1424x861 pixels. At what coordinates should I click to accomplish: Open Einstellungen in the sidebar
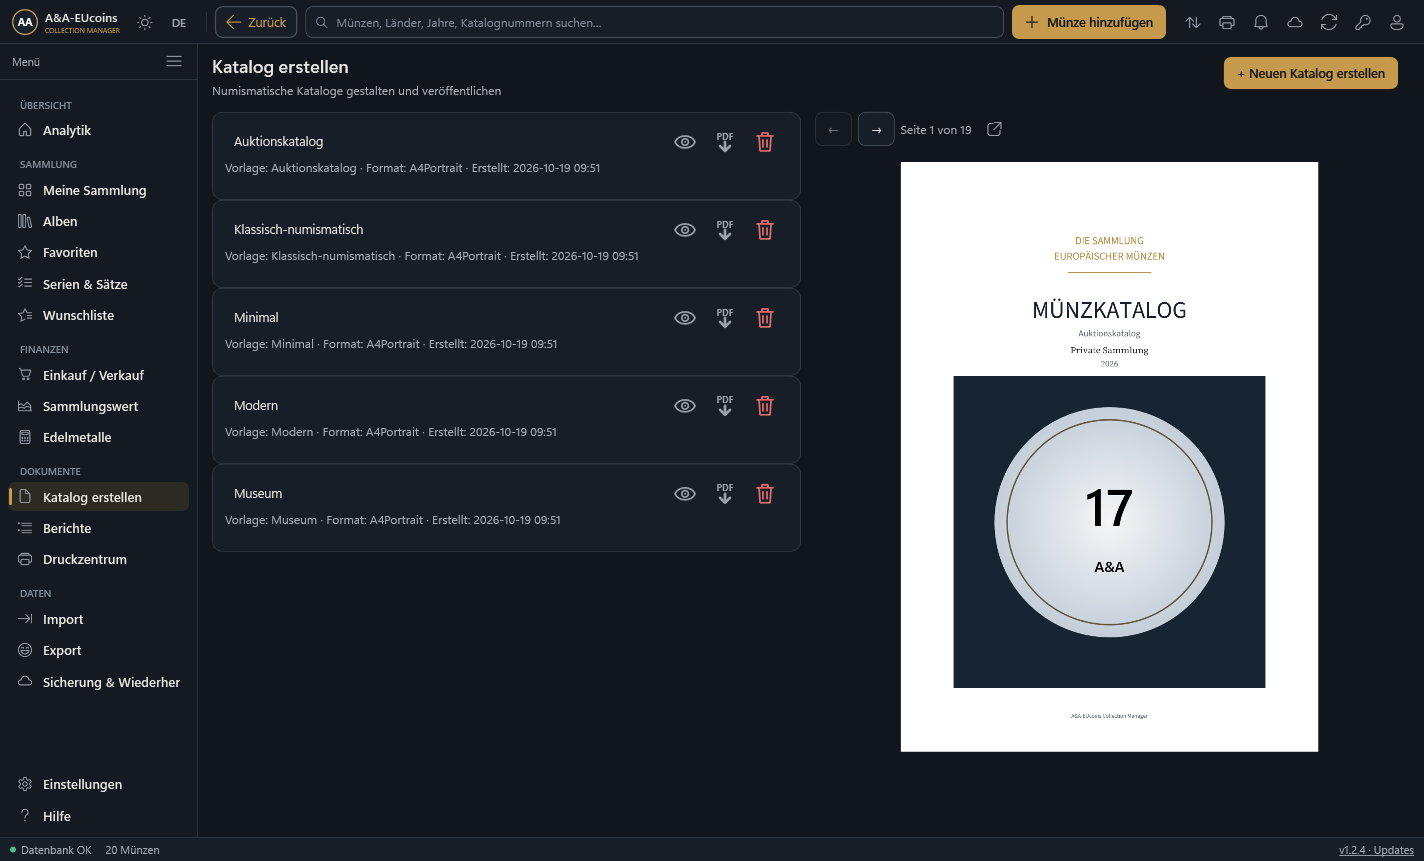pos(98,784)
